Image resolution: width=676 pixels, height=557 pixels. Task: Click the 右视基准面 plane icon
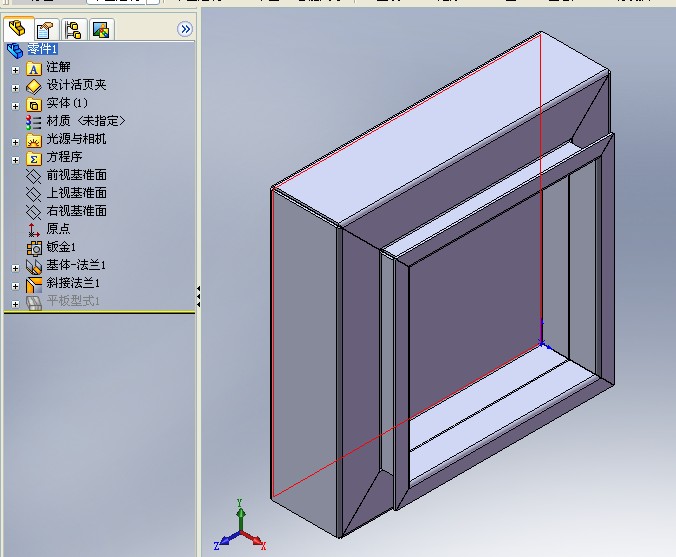(34, 213)
